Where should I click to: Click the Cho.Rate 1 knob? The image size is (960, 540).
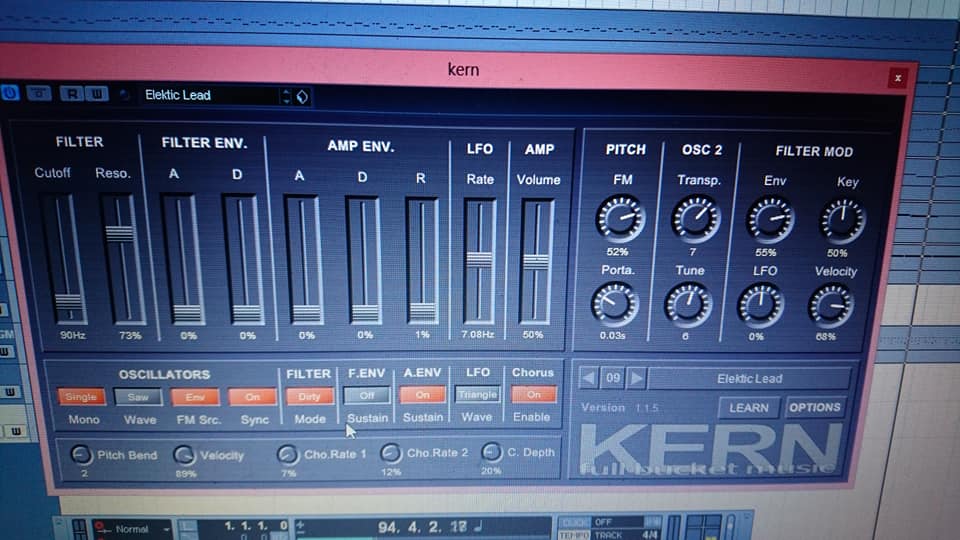[287, 454]
